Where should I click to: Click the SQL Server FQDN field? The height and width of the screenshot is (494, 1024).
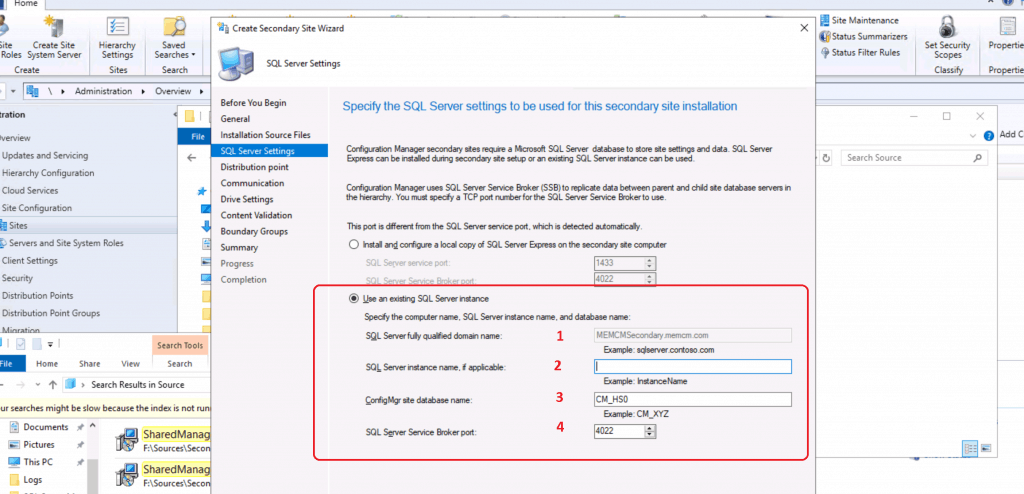click(x=692, y=335)
